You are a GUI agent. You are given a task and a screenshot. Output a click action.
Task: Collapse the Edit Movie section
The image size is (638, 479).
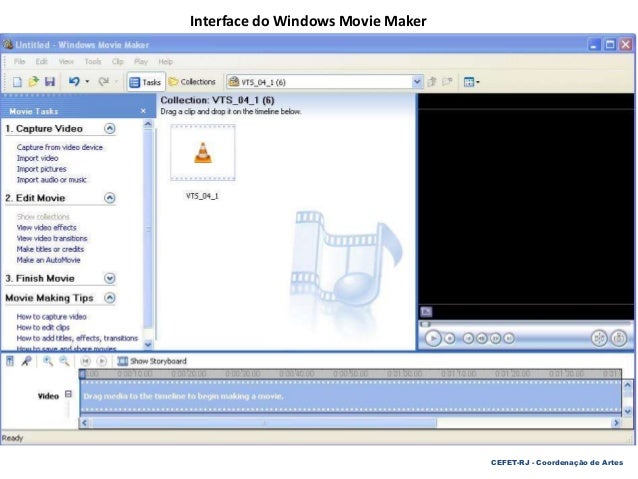109,198
